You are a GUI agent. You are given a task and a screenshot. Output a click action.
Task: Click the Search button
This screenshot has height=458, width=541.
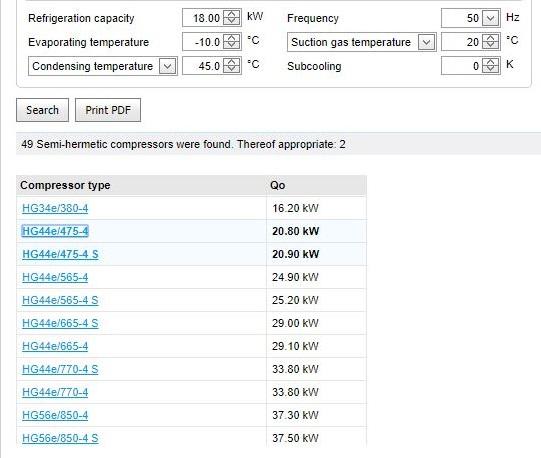click(x=42, y=110)
